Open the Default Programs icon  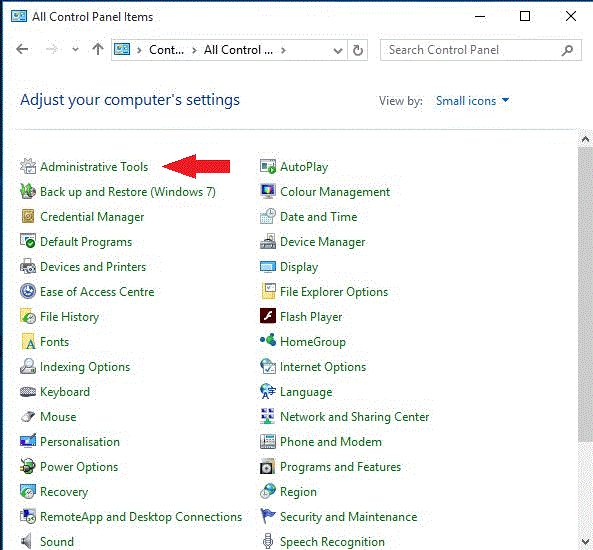(28, 241)
